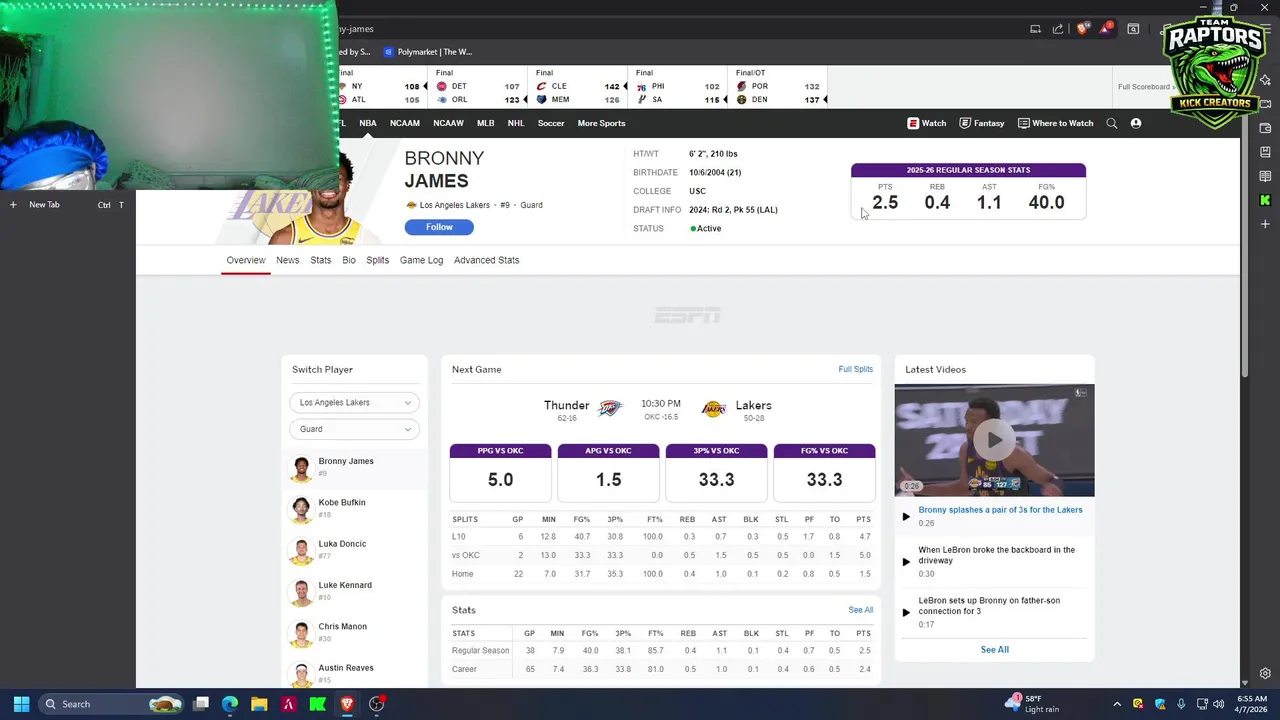1280x720 pixels.
Task: Open Full Splits link
Action: tap(855, 369)
